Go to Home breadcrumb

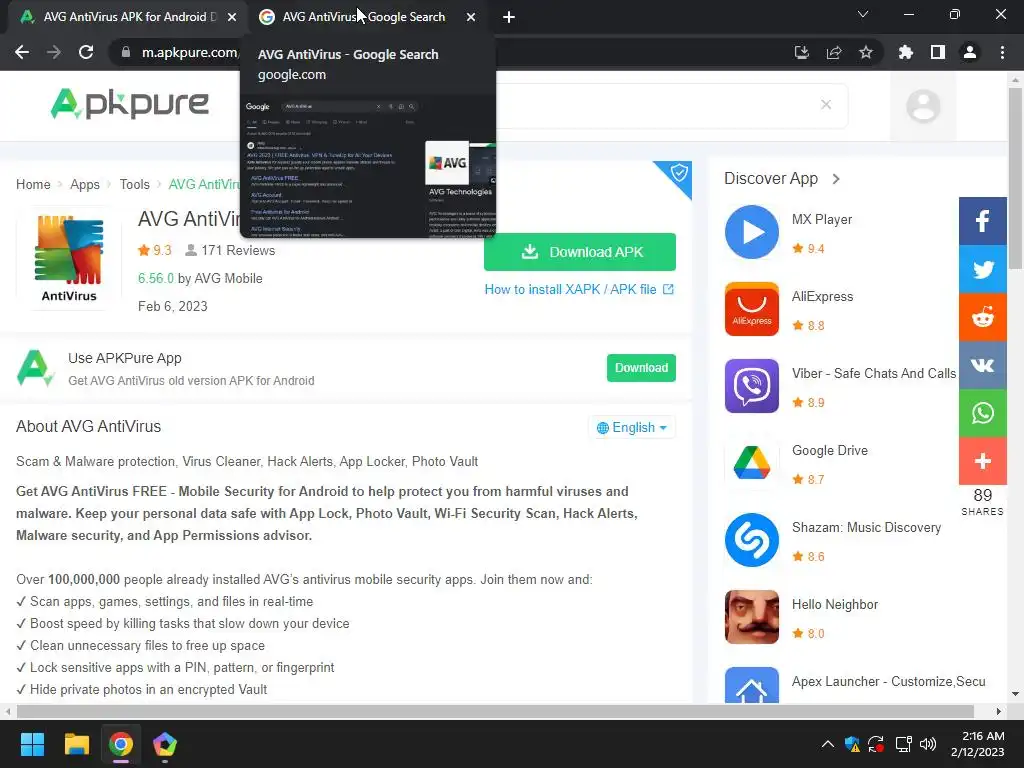(33, 184)
